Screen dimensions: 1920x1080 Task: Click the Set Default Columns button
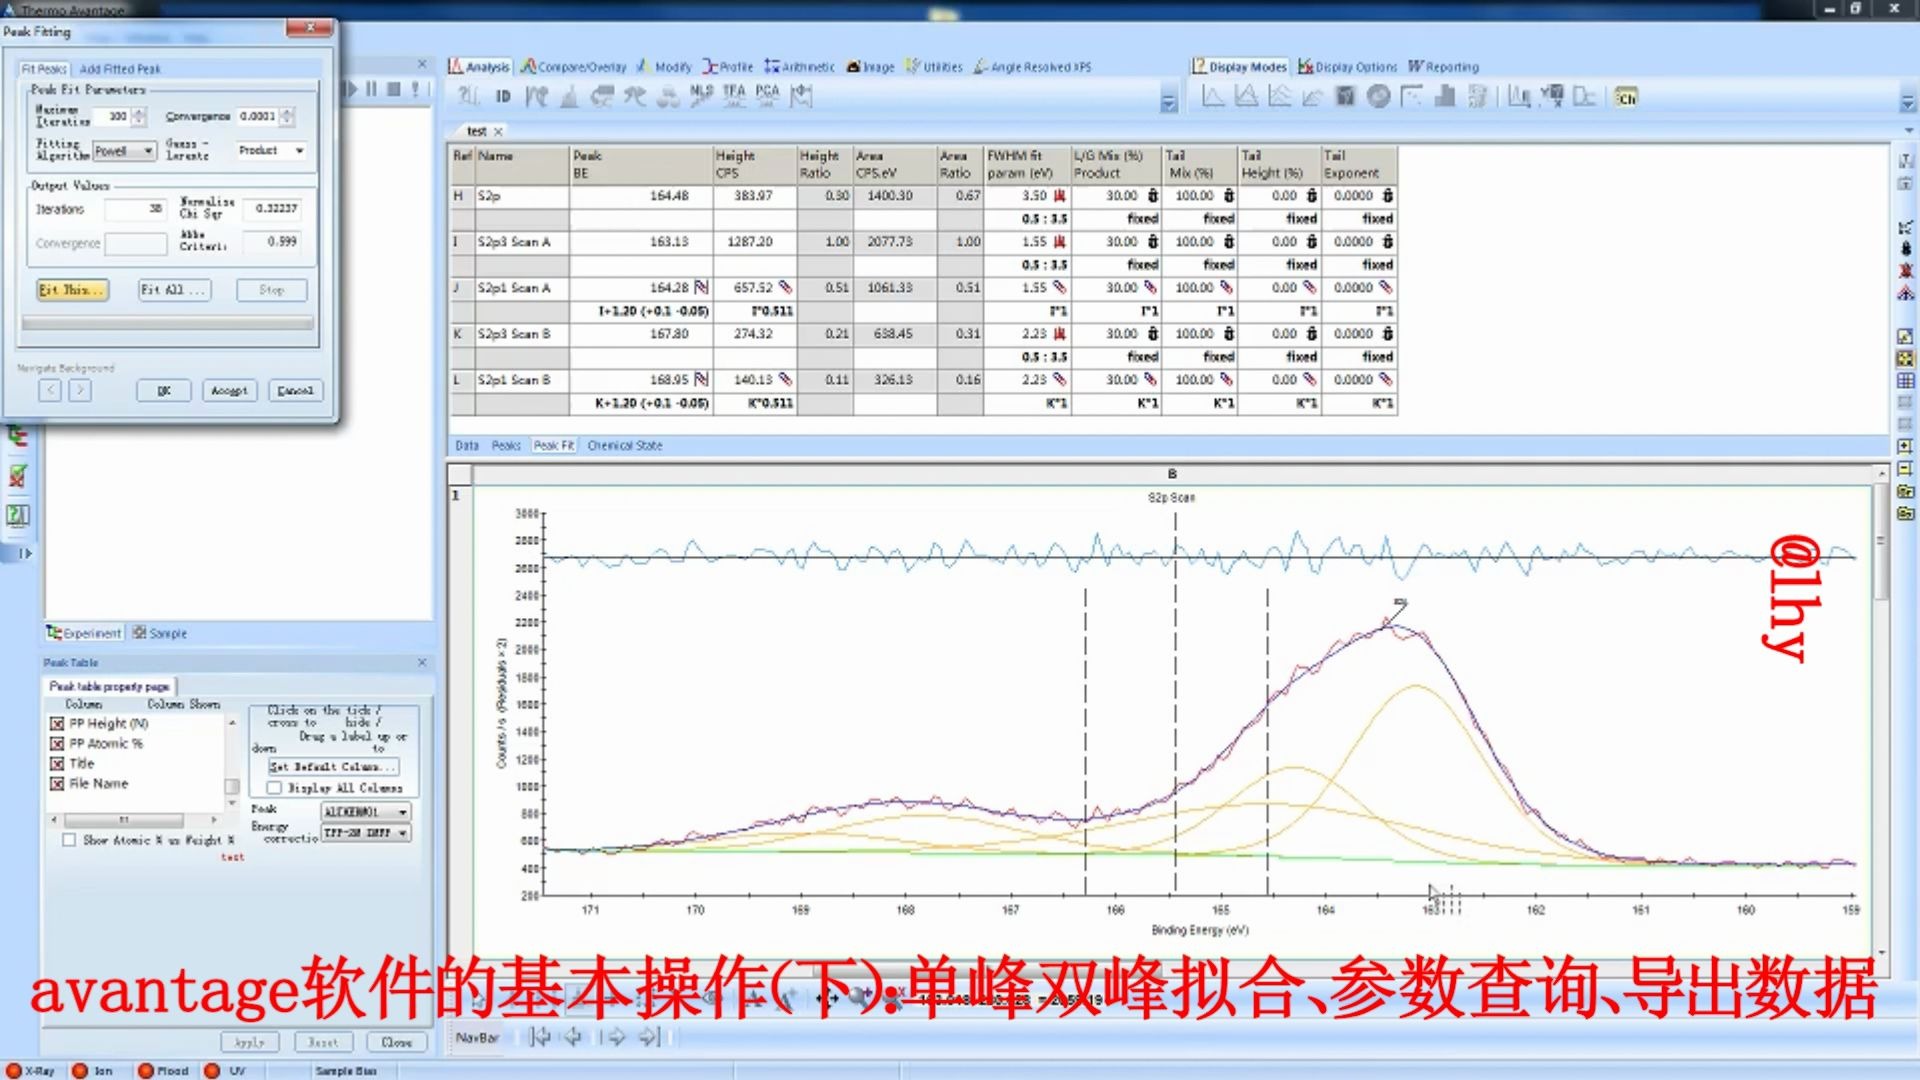333,767
